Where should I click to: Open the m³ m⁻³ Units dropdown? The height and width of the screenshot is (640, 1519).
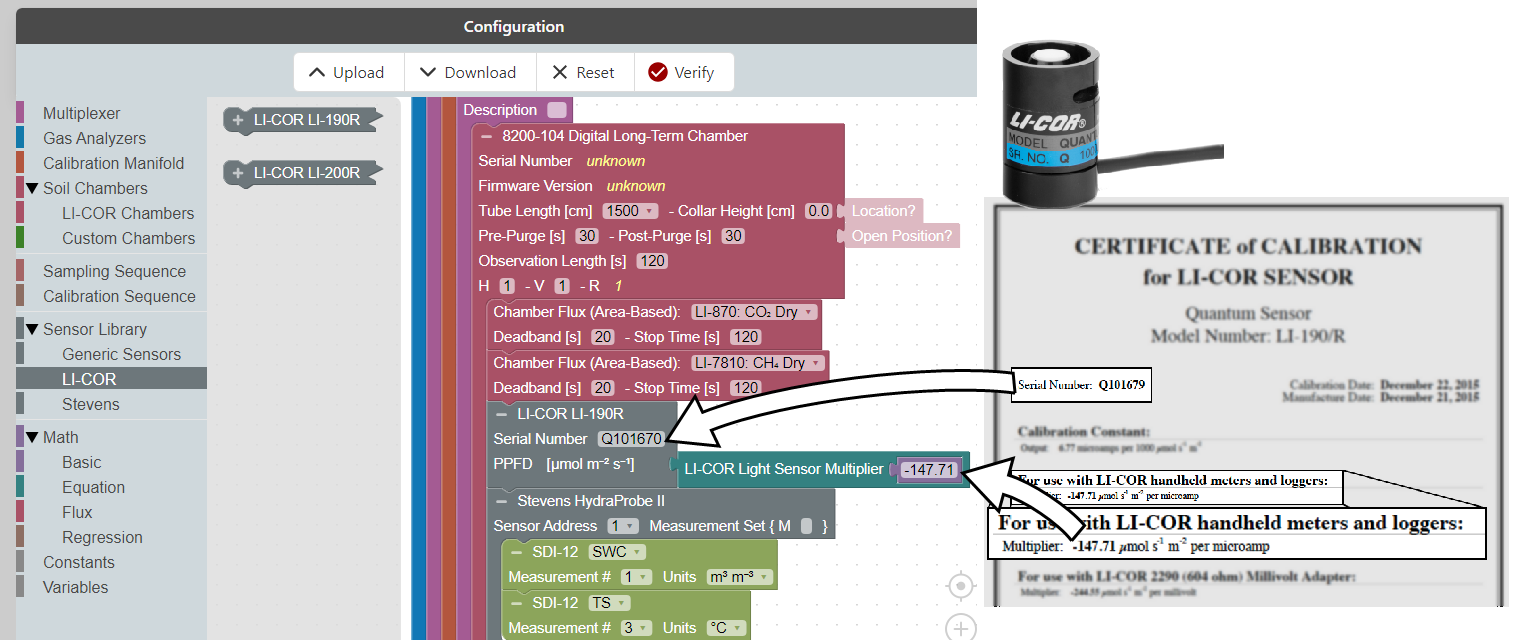(739, 577)
